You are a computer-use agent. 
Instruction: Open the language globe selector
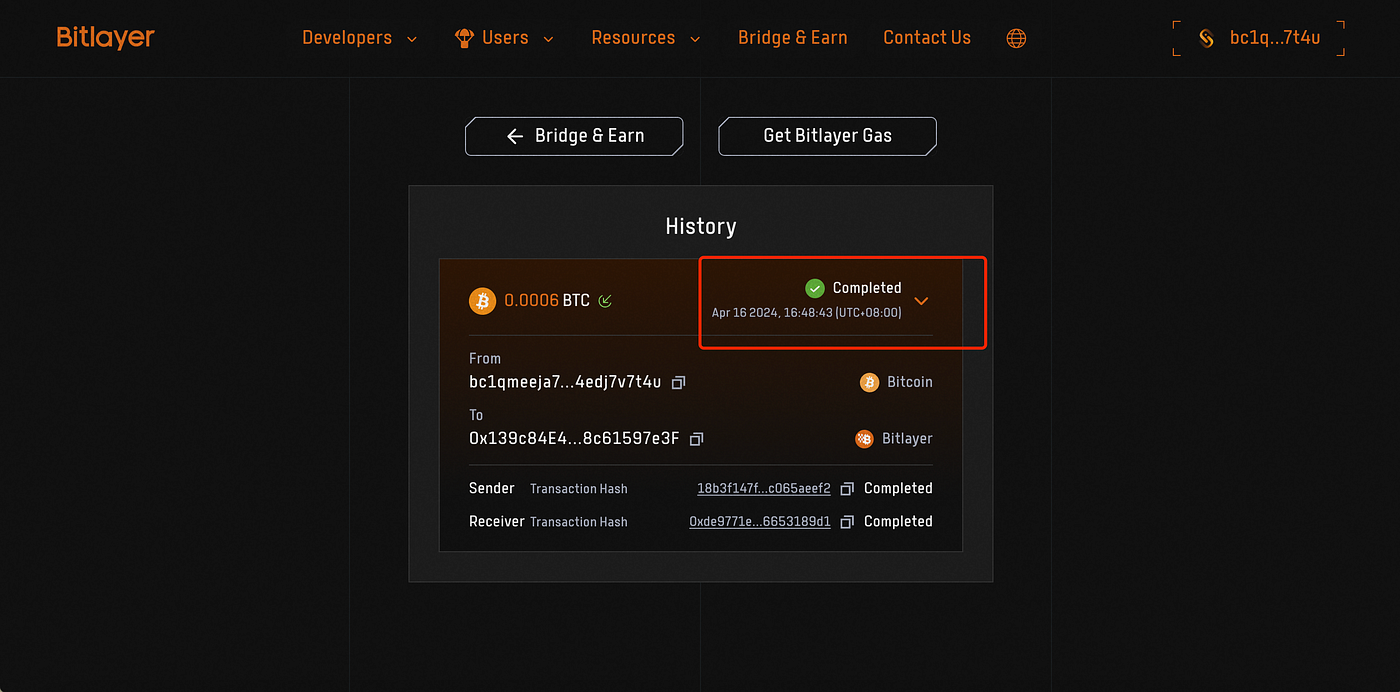point(1016,38)
